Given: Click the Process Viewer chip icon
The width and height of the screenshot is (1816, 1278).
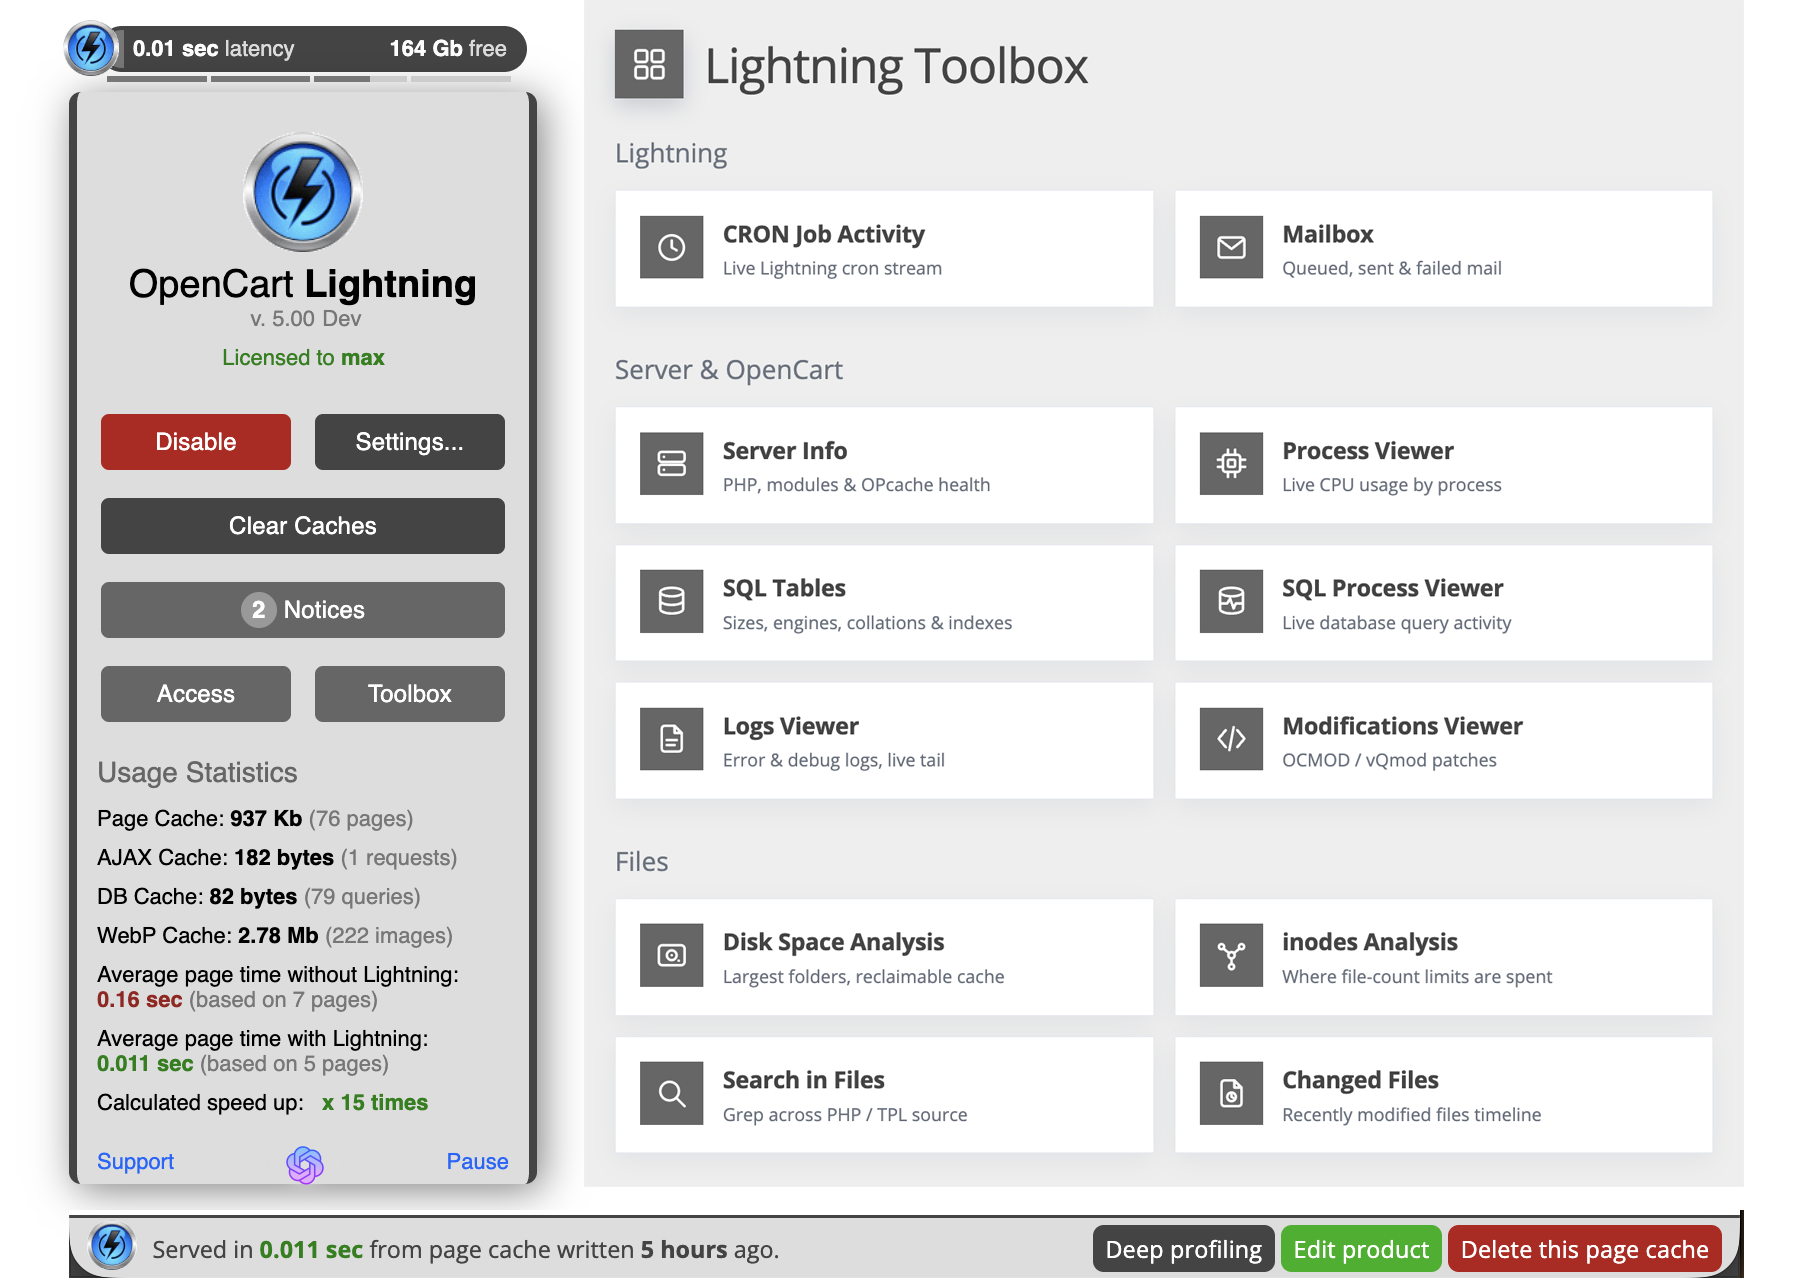Looking at the screenshot, I should (1231, 464).
